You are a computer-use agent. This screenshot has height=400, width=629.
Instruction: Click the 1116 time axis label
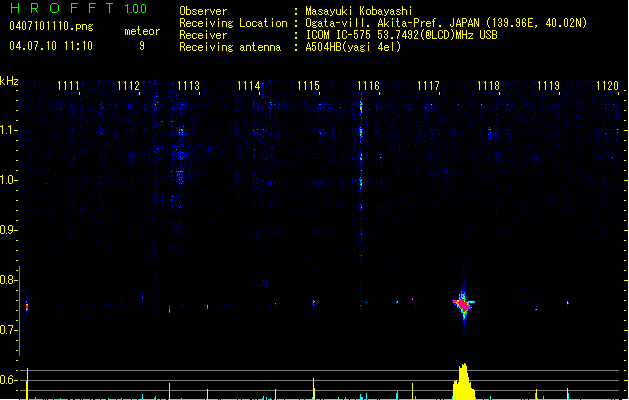368,86
